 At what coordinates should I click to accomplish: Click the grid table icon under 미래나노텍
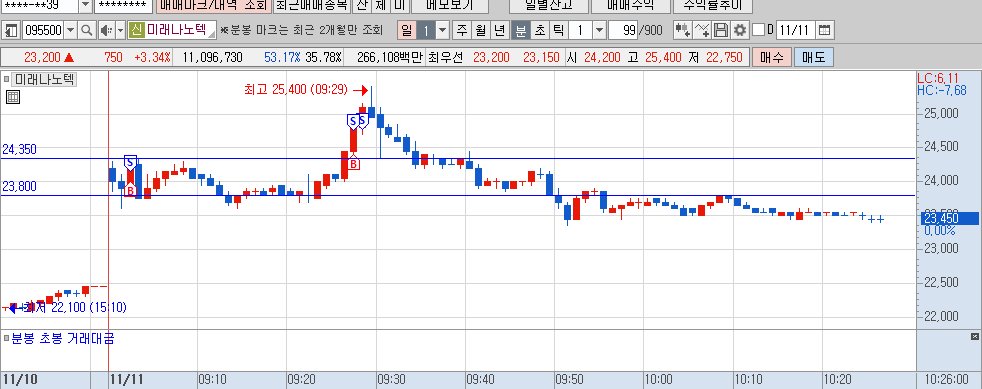click(x=12, y=96)
